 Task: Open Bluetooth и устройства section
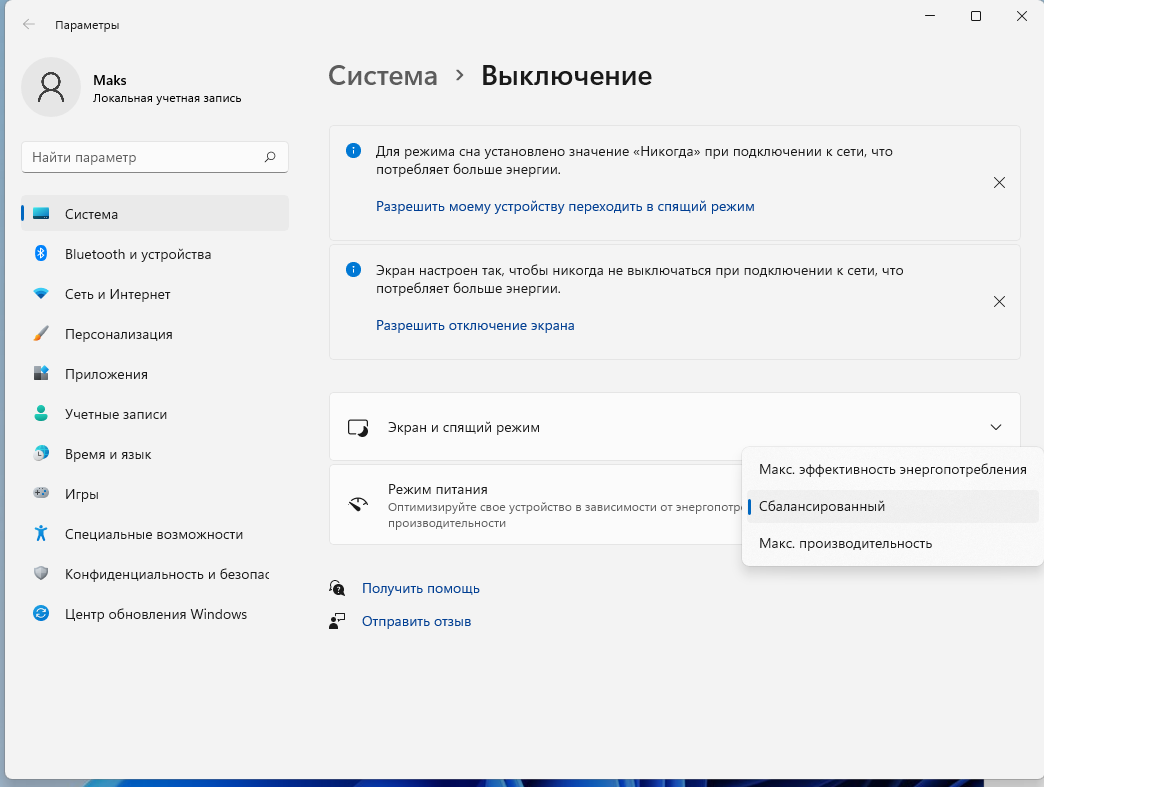[138, 254]
